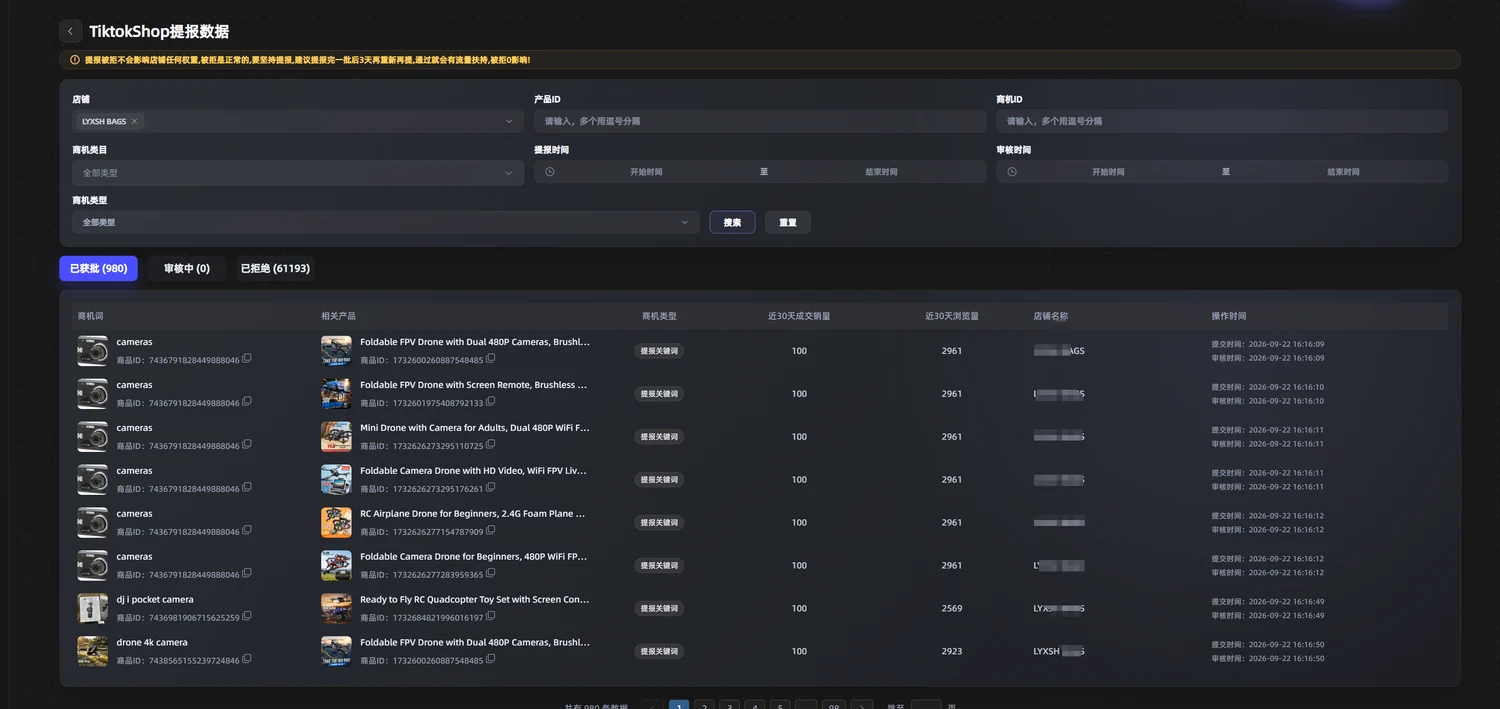
Task: Open the Mini Drone with Camera thumbnail
Action: tap(336, 436)
